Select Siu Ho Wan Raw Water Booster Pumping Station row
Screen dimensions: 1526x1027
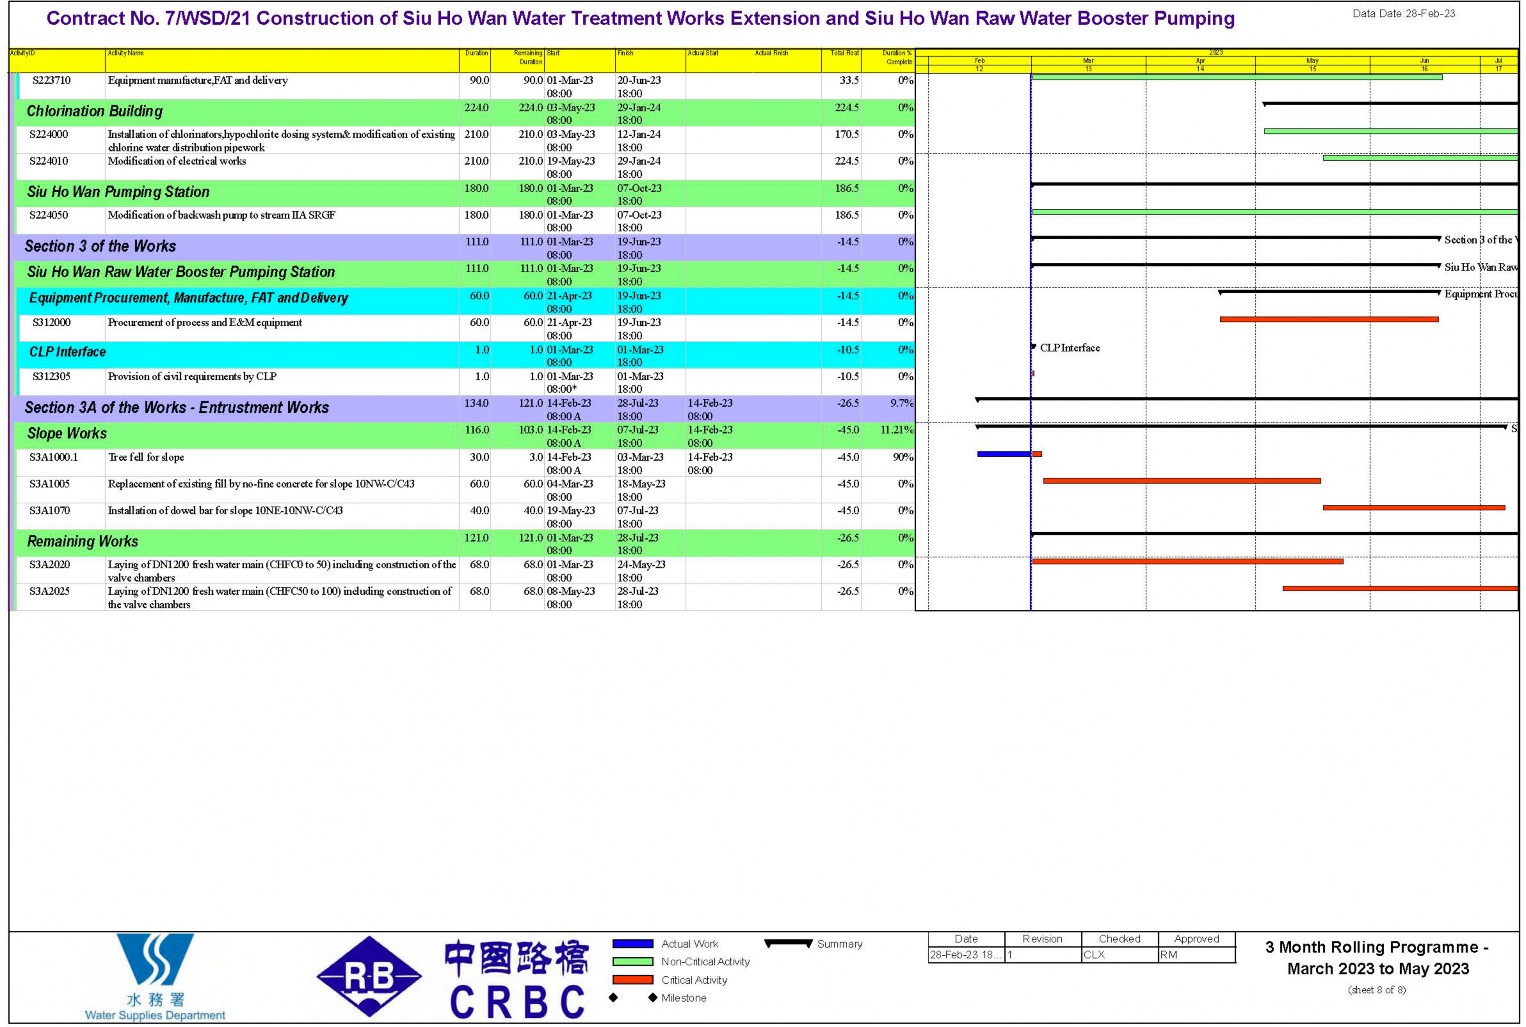[x=462, y=274]
